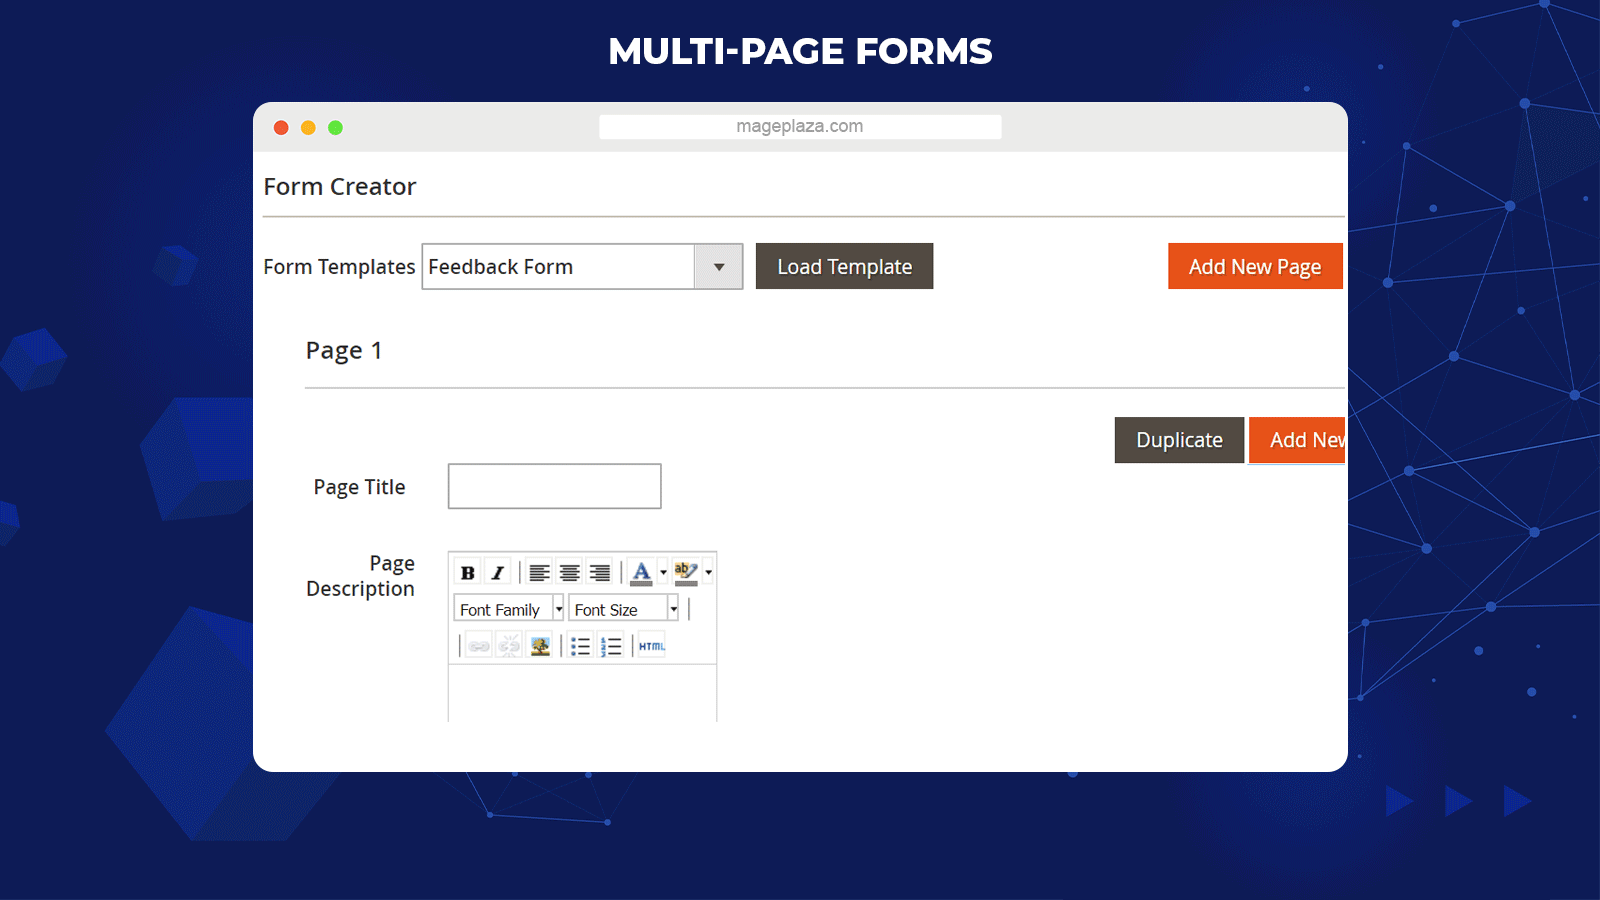This screenshot has width=1600, height=900.
Task: Click the Load Template button
Action: pyautogui.click(x=844, y=267)
